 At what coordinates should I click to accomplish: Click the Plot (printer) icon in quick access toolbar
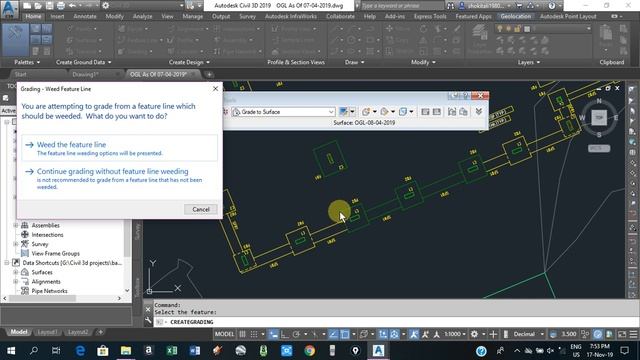[x=61, y=6]
